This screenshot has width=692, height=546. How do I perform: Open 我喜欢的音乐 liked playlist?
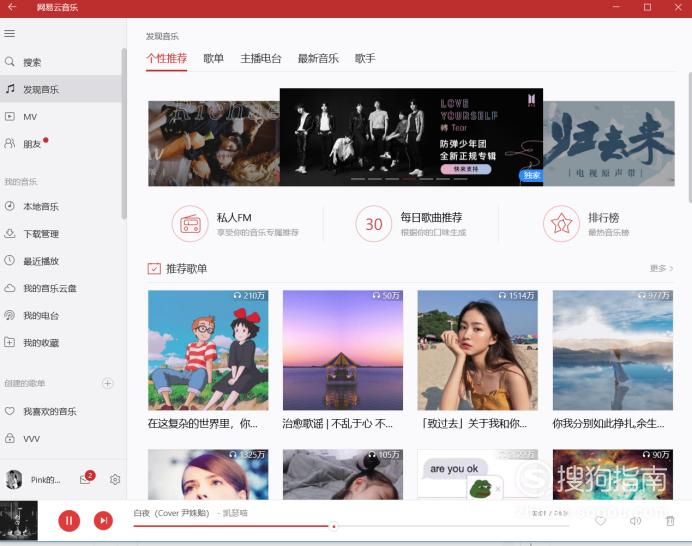click(x=60, y=411)
